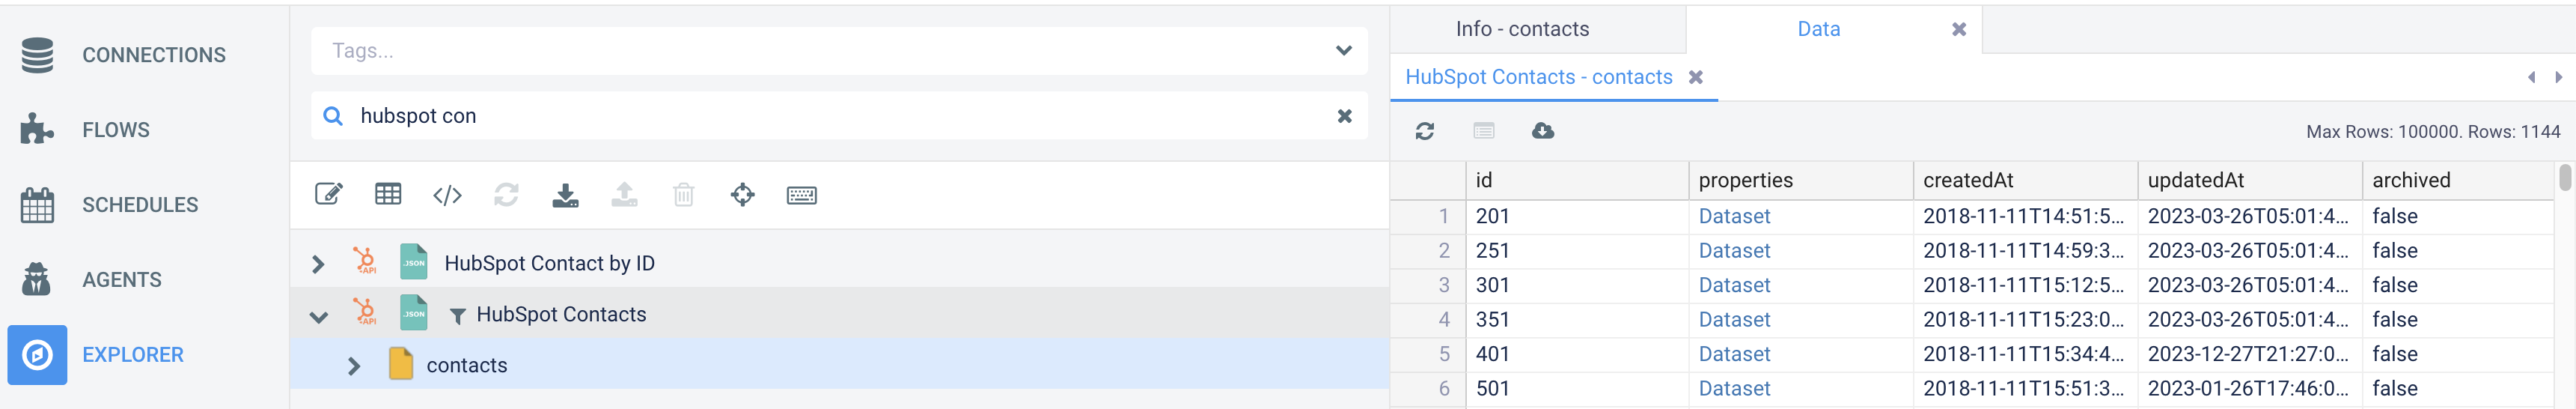The height and width of the screenshot is (409, 2576).
Task: Click the edit pencil icon in toolbar
Action: (x=329, y=194)
